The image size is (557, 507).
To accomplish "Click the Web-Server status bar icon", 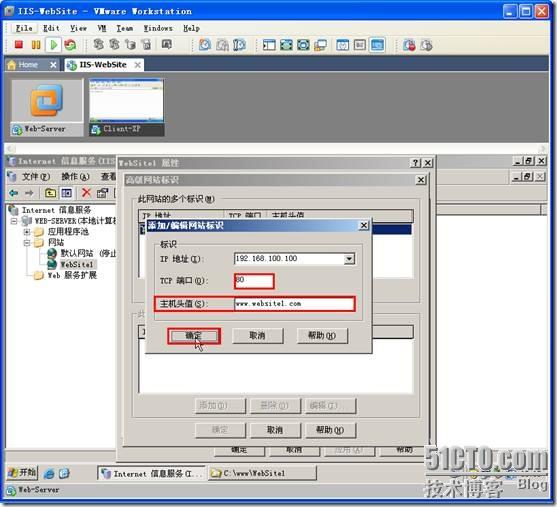I will [12, 491].
